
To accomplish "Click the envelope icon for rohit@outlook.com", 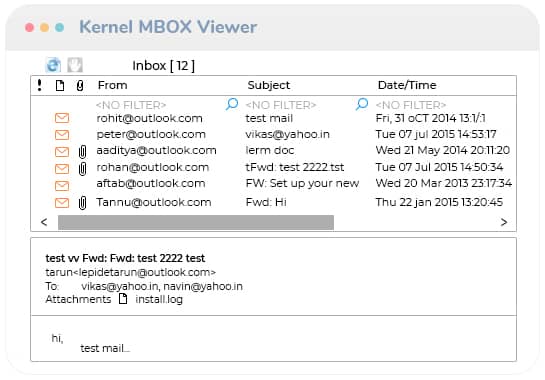I will [62, 118].
